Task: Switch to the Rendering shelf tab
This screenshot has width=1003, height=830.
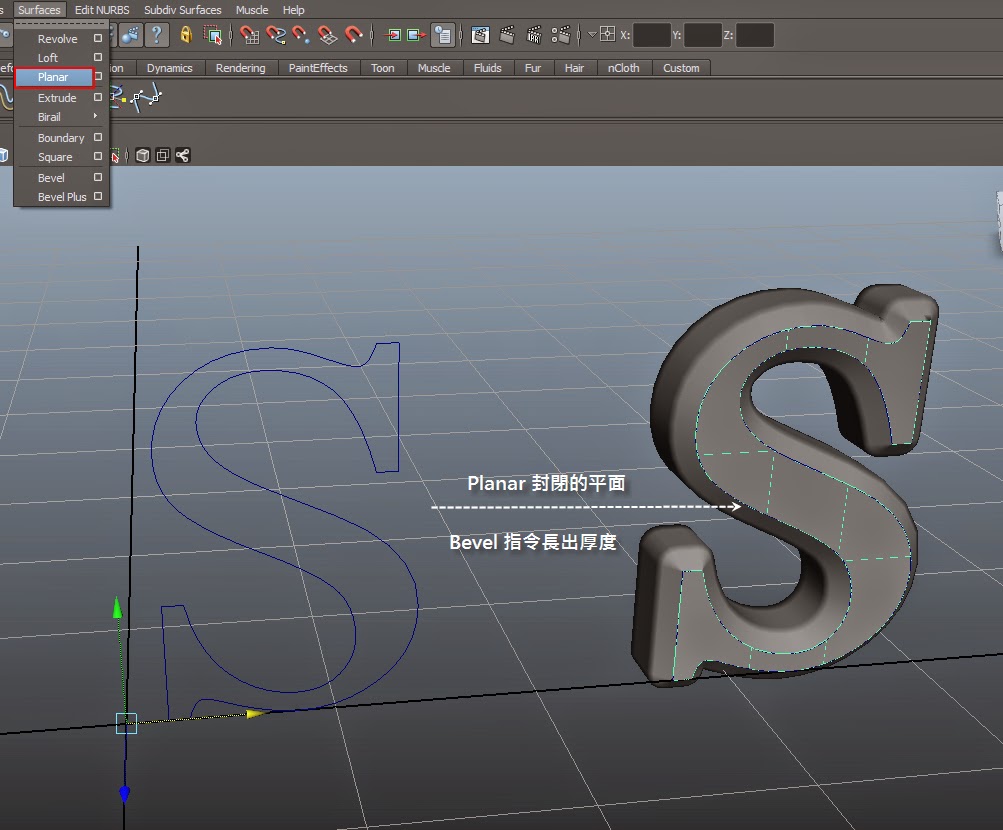Action: point(241,68)
